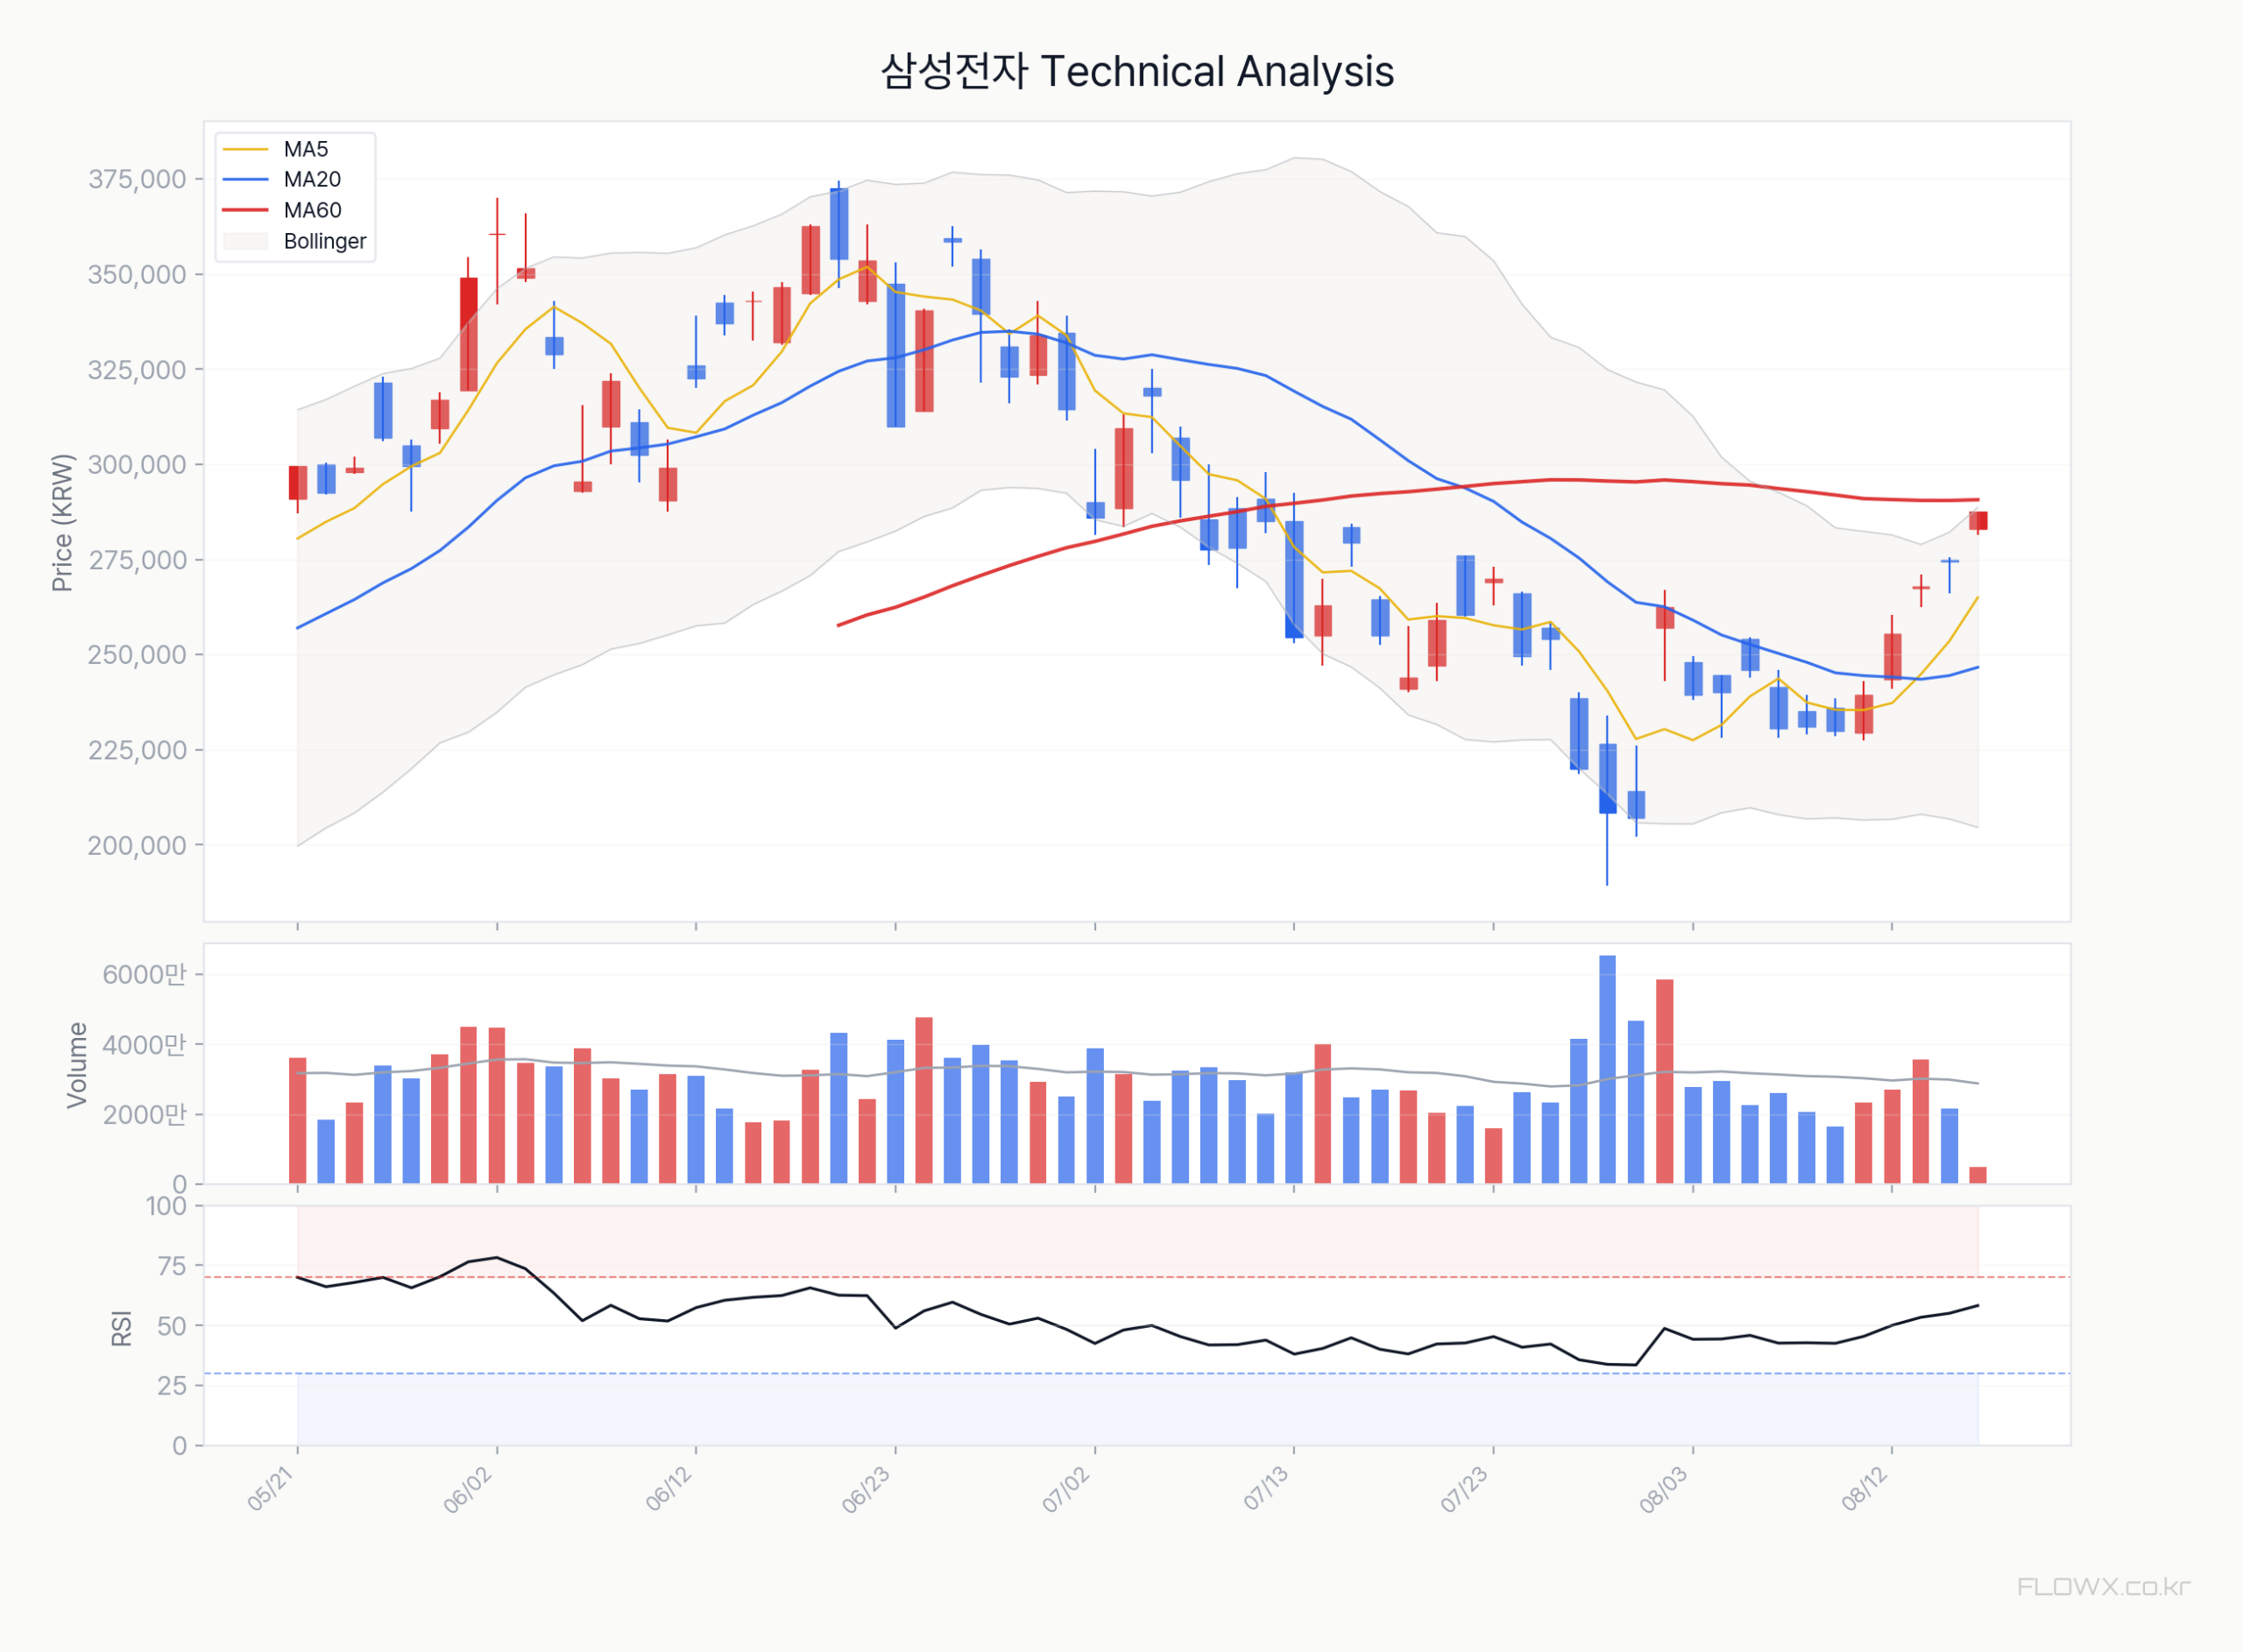Click the '75' RSI axis label

pyautogui.click(x=172, y=1266)
